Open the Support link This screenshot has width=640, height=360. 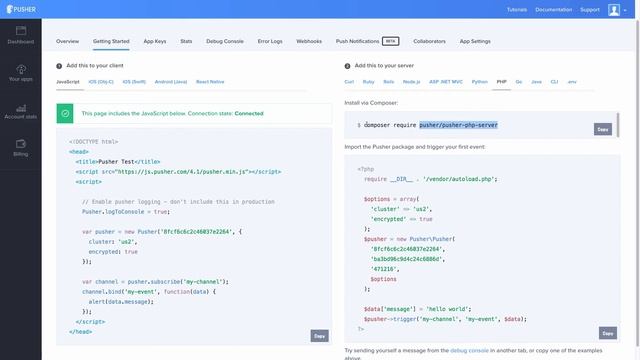point(590,9)
